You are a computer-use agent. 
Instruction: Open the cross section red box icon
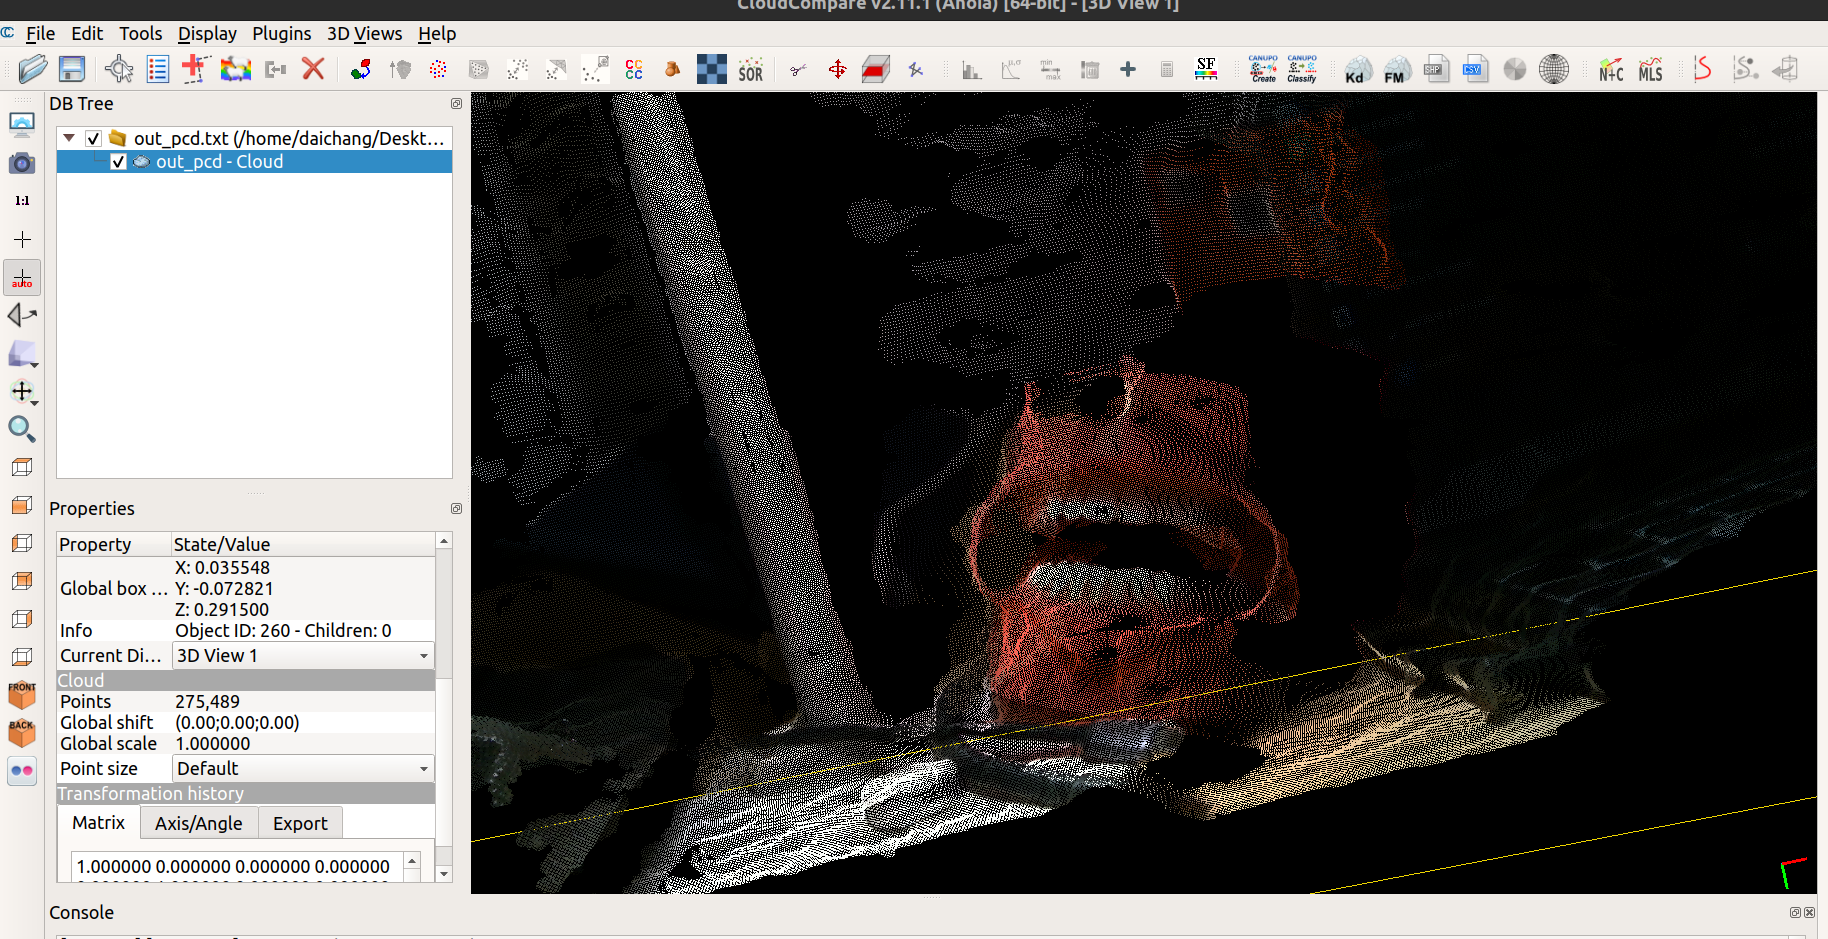pos(876,69)
